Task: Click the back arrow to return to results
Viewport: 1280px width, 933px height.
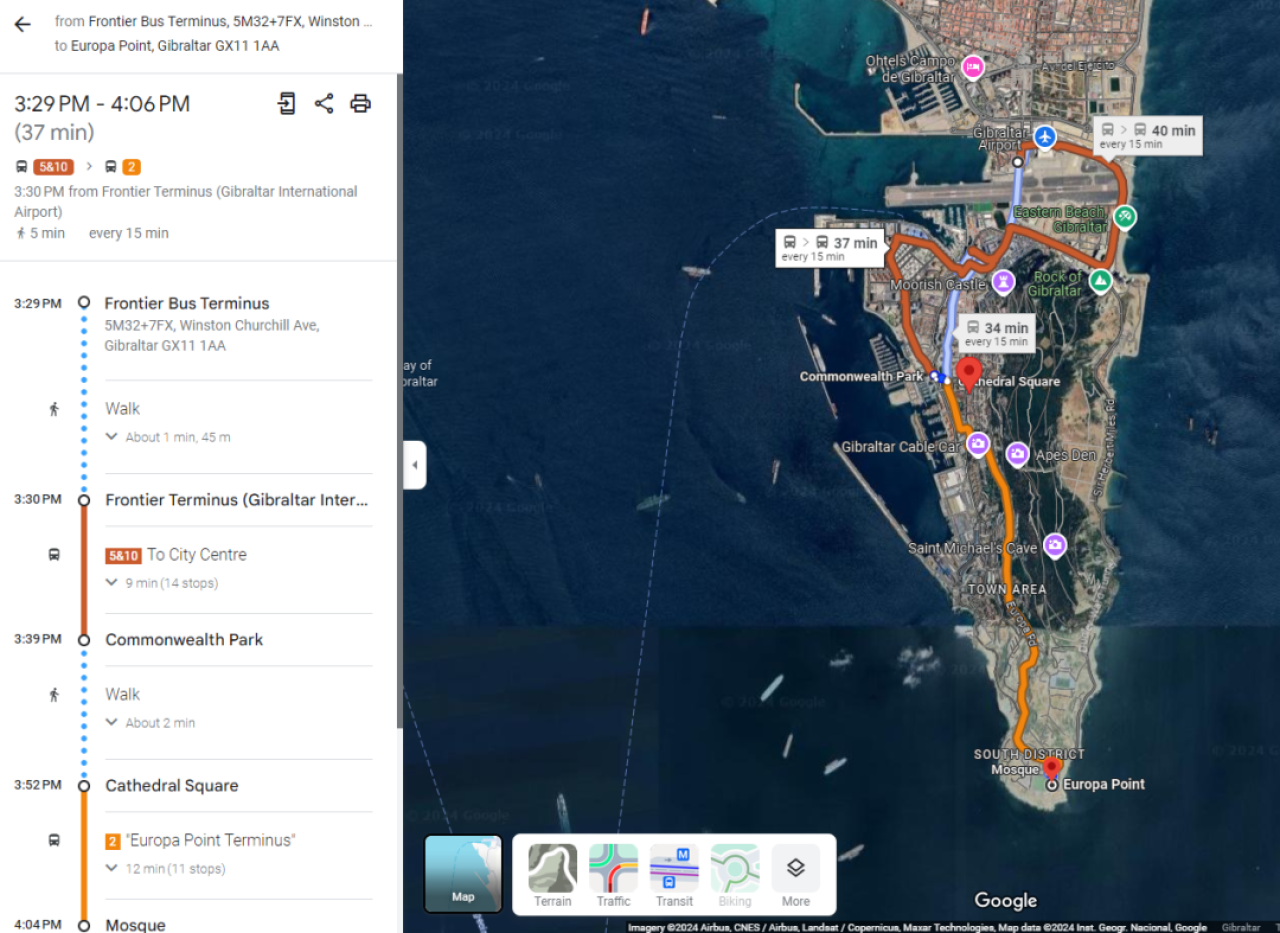Action: pyautogui.click(x=22, y=24)
